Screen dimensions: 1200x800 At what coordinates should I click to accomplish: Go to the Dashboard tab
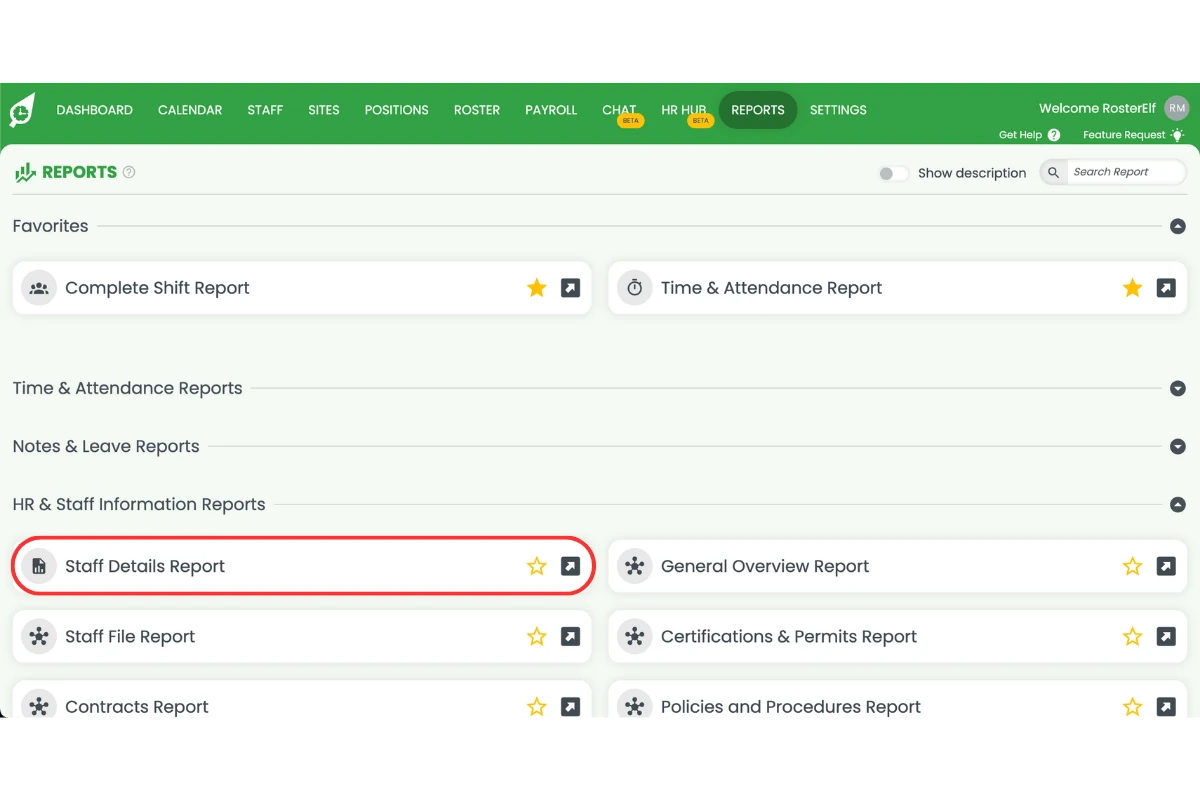[x=94, y=110]
